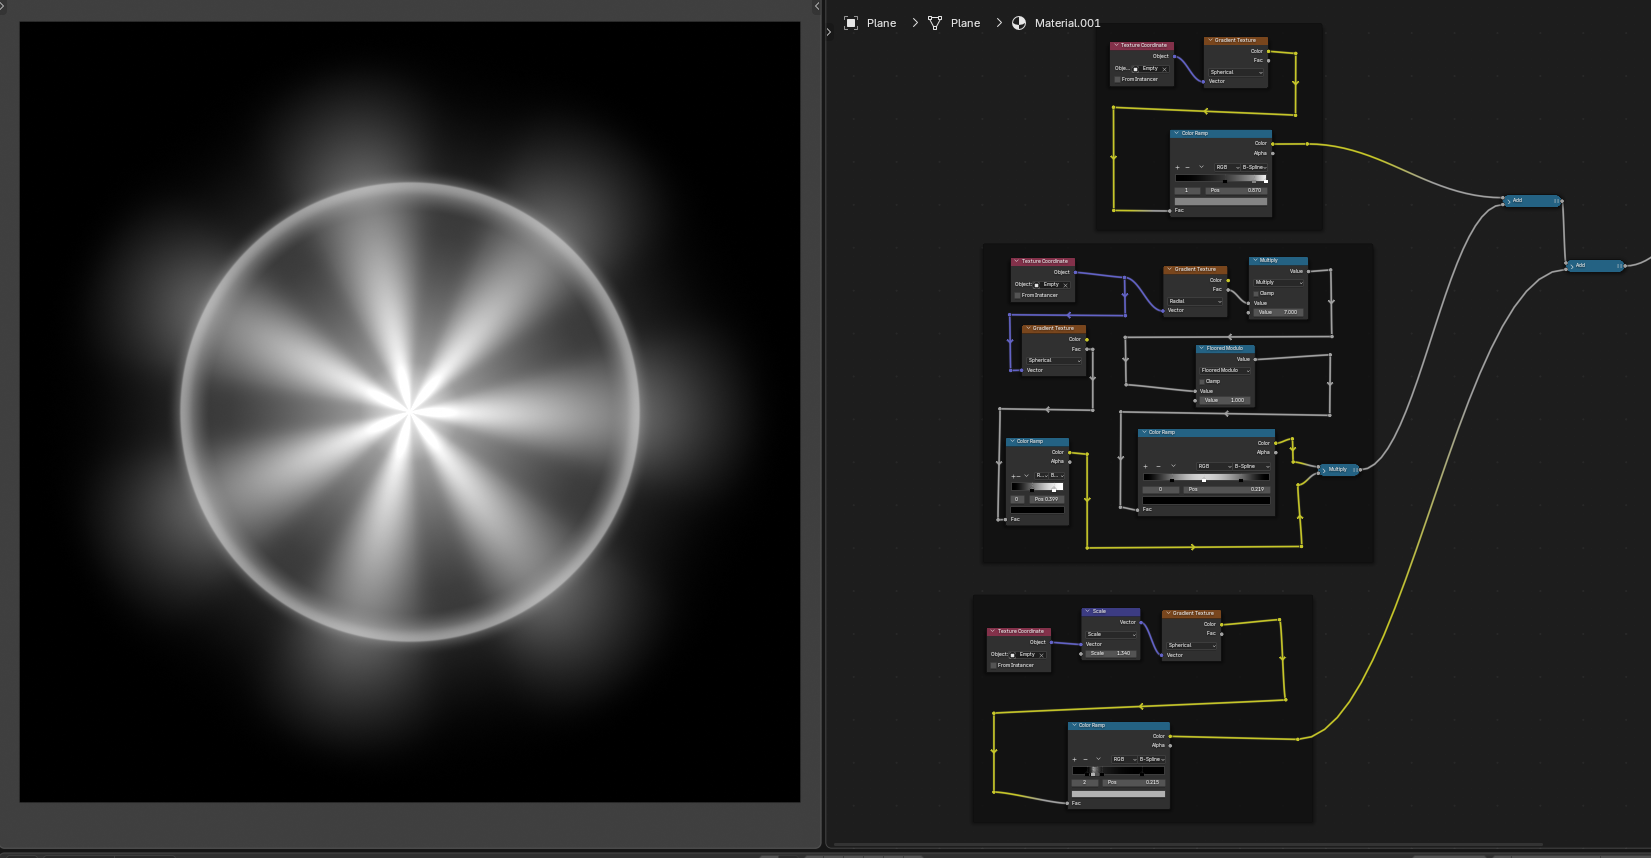This screenshot has width=1651, height=858.
Task: Enable From Instancer on top Texture Coordinate node
Action: click(x=1118, y=79)
